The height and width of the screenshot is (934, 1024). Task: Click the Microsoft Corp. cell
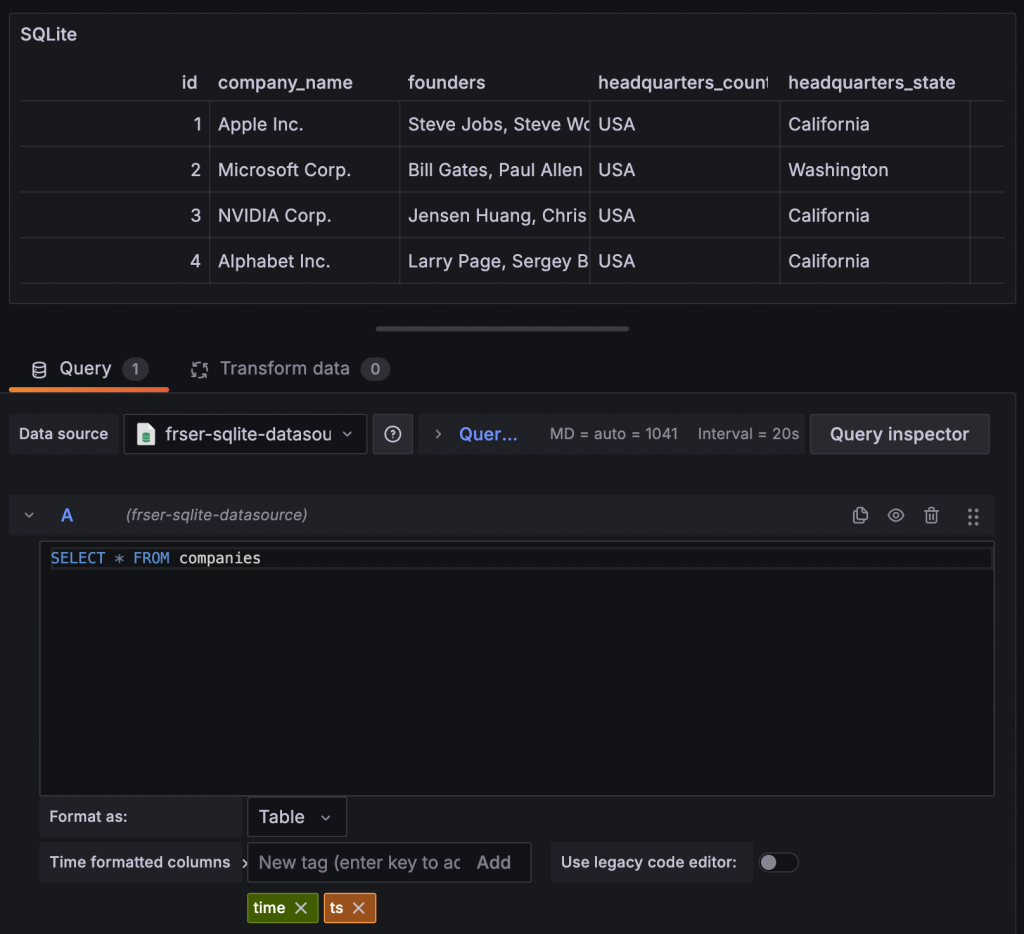(304, 170)
